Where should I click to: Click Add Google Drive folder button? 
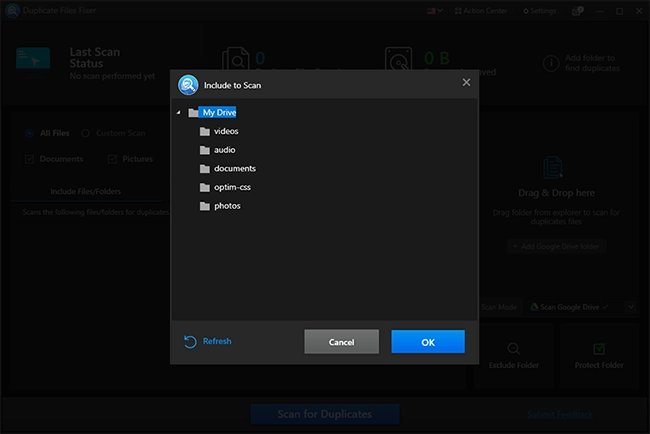click(556, 247)
